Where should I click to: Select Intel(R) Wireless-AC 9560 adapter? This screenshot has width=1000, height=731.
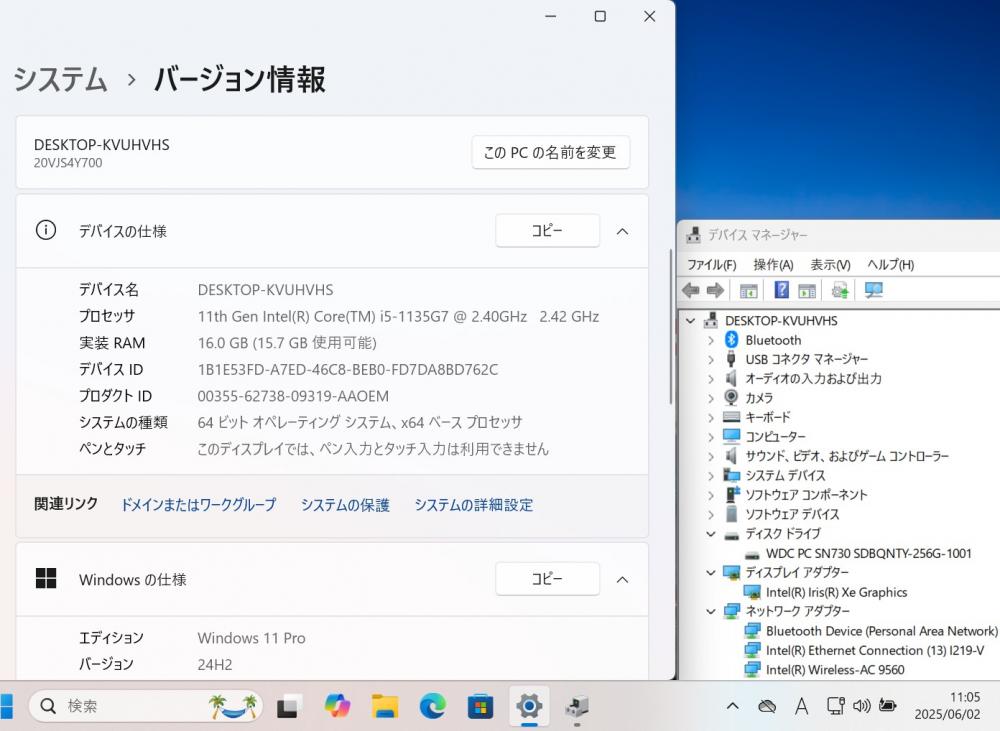835,670
